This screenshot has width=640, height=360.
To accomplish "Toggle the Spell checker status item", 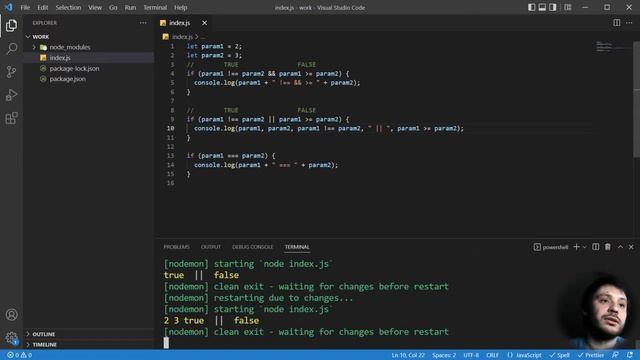I will pyautogui.click(x=559, y=355).
